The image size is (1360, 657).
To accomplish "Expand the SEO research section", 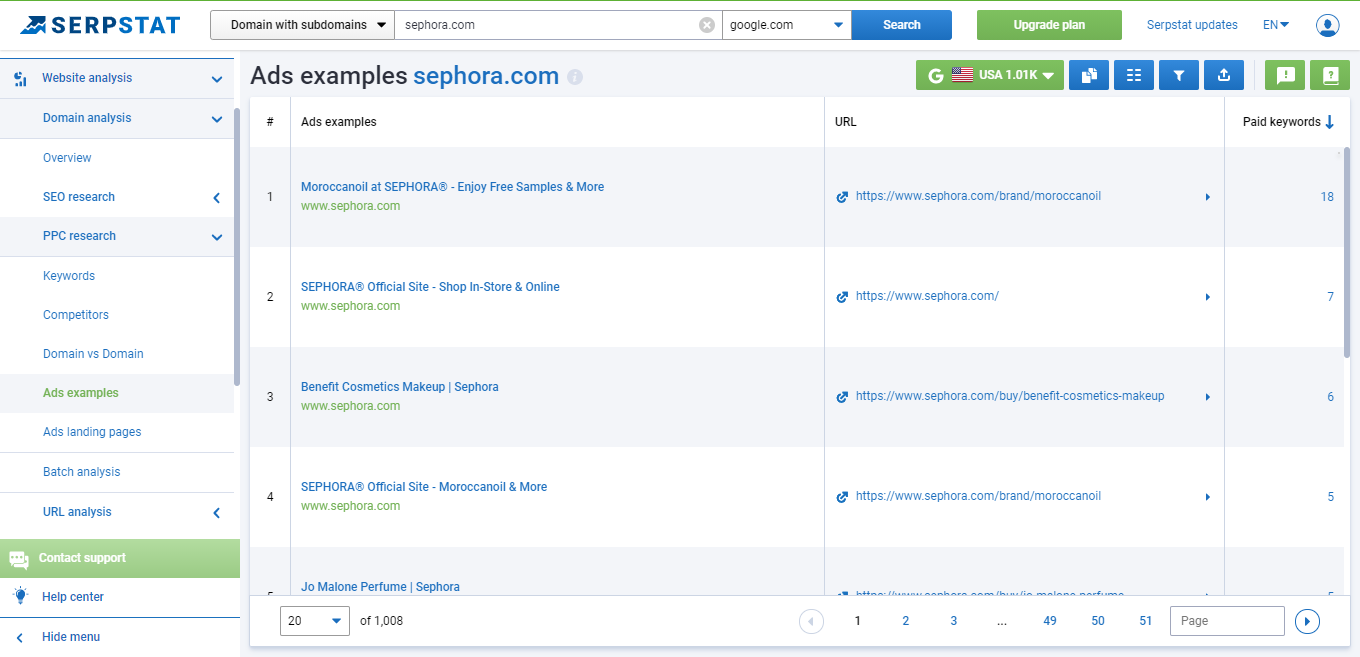I will click(217, 198).
